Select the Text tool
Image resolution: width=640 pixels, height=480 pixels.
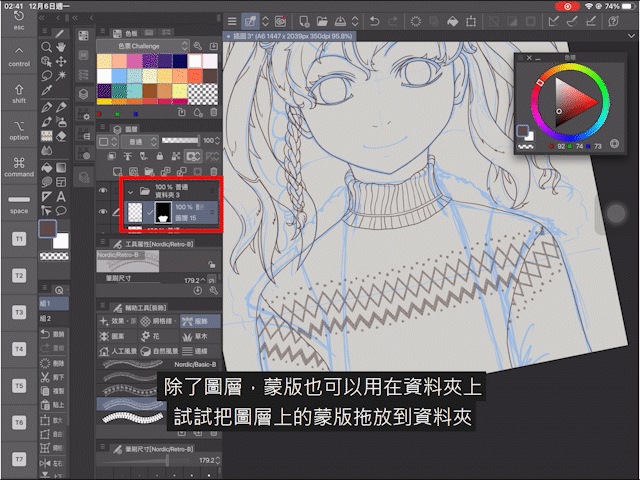[x=61, y=197]
